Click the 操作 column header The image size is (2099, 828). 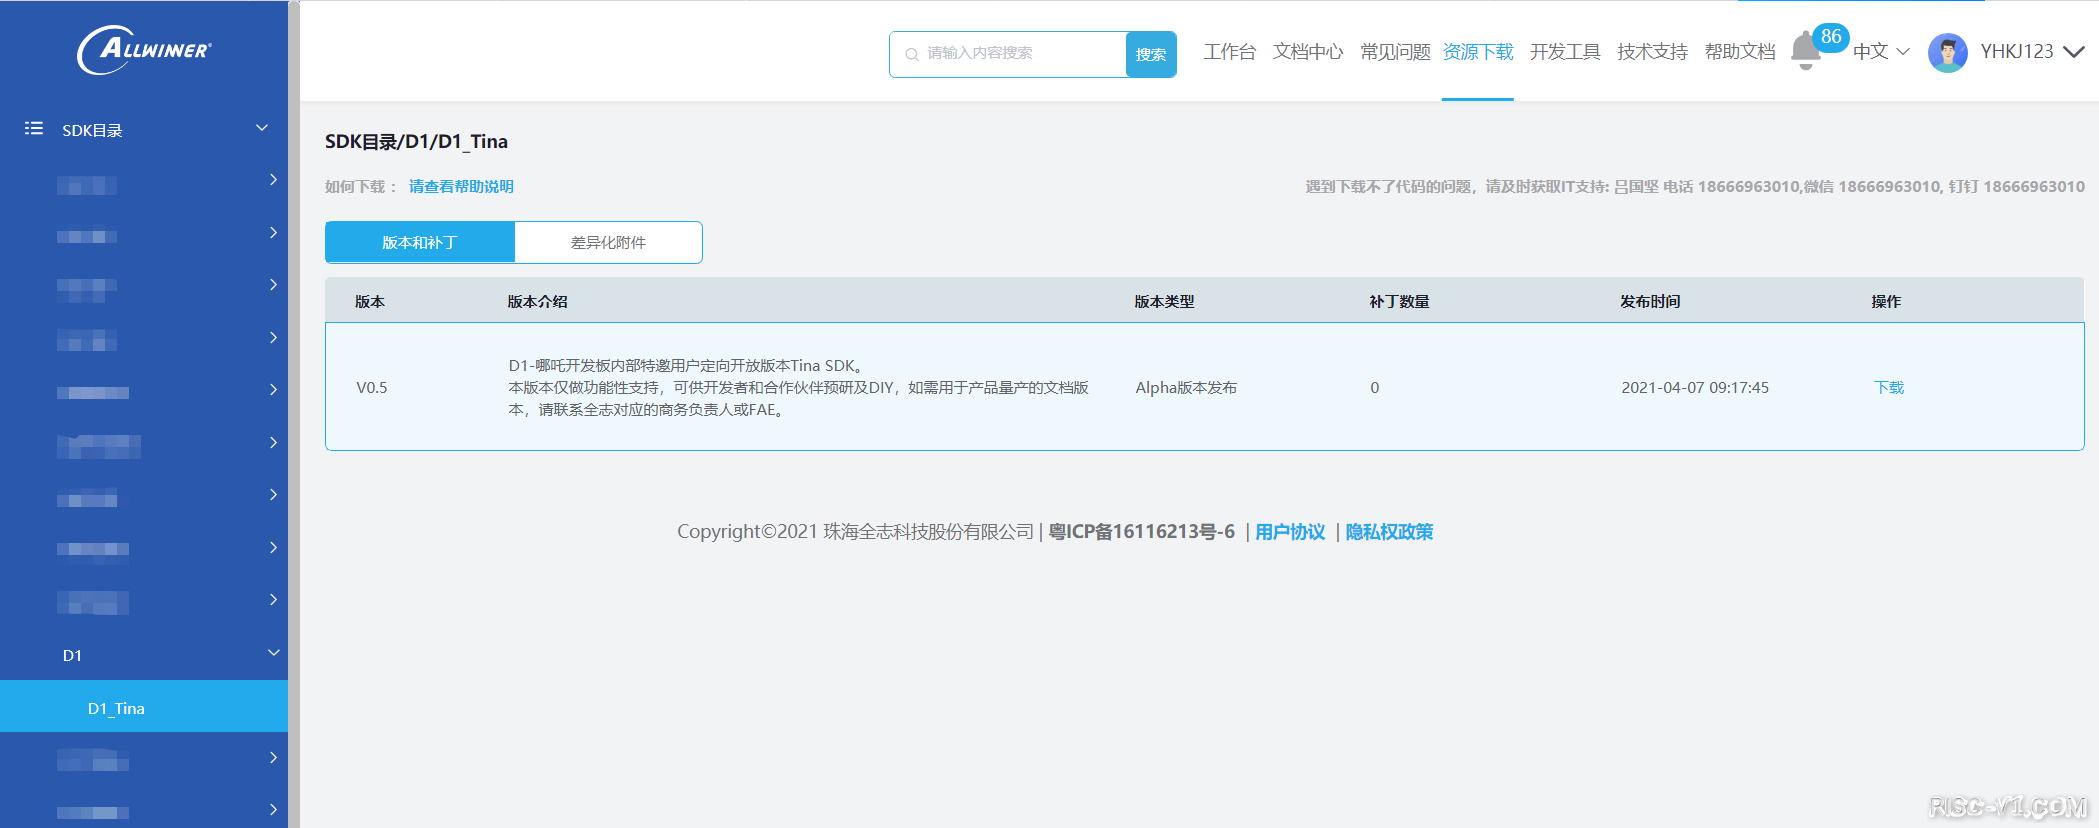1886,301
